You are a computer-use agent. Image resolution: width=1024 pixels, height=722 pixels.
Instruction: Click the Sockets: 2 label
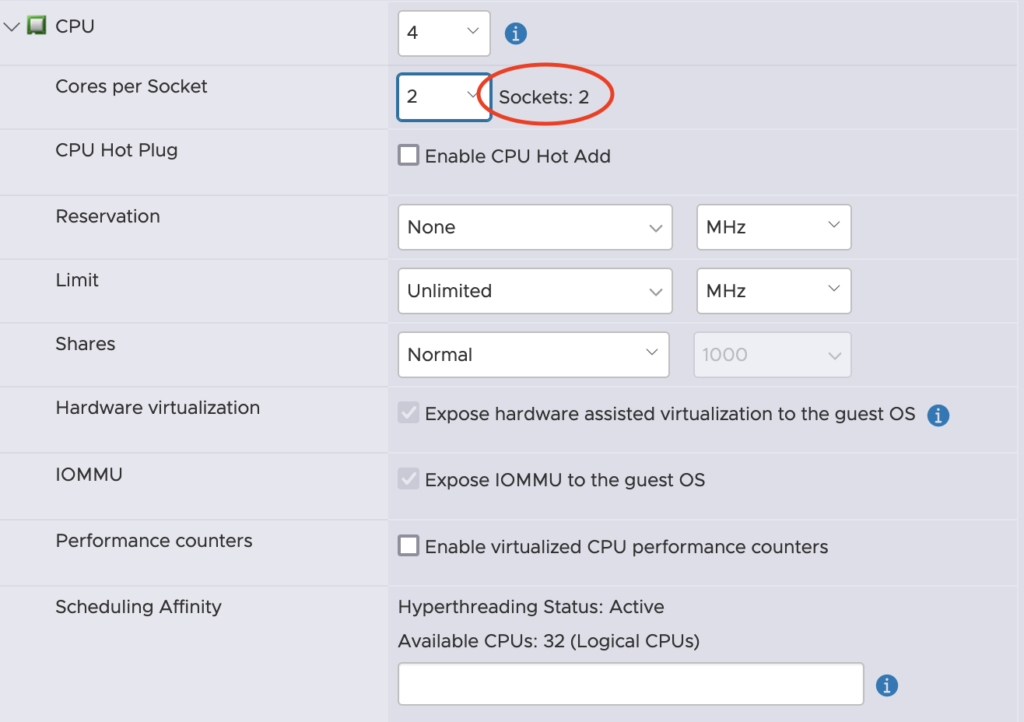click(x=544, y=98)
